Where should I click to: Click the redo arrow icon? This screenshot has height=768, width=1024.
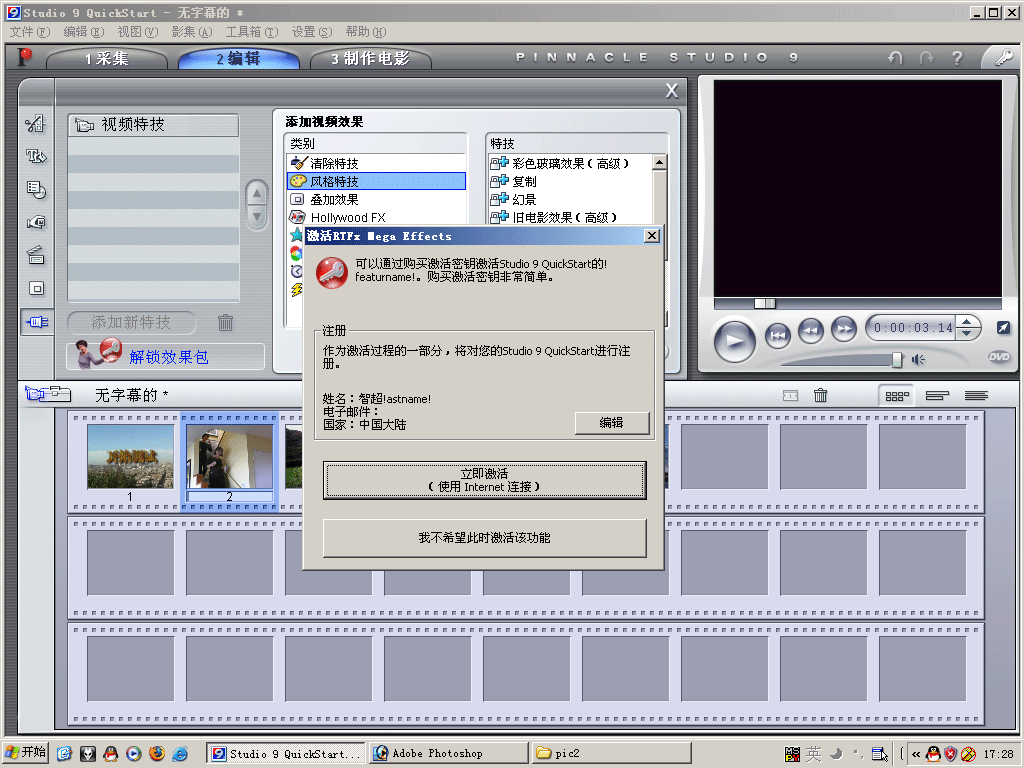tap(926, 58)
